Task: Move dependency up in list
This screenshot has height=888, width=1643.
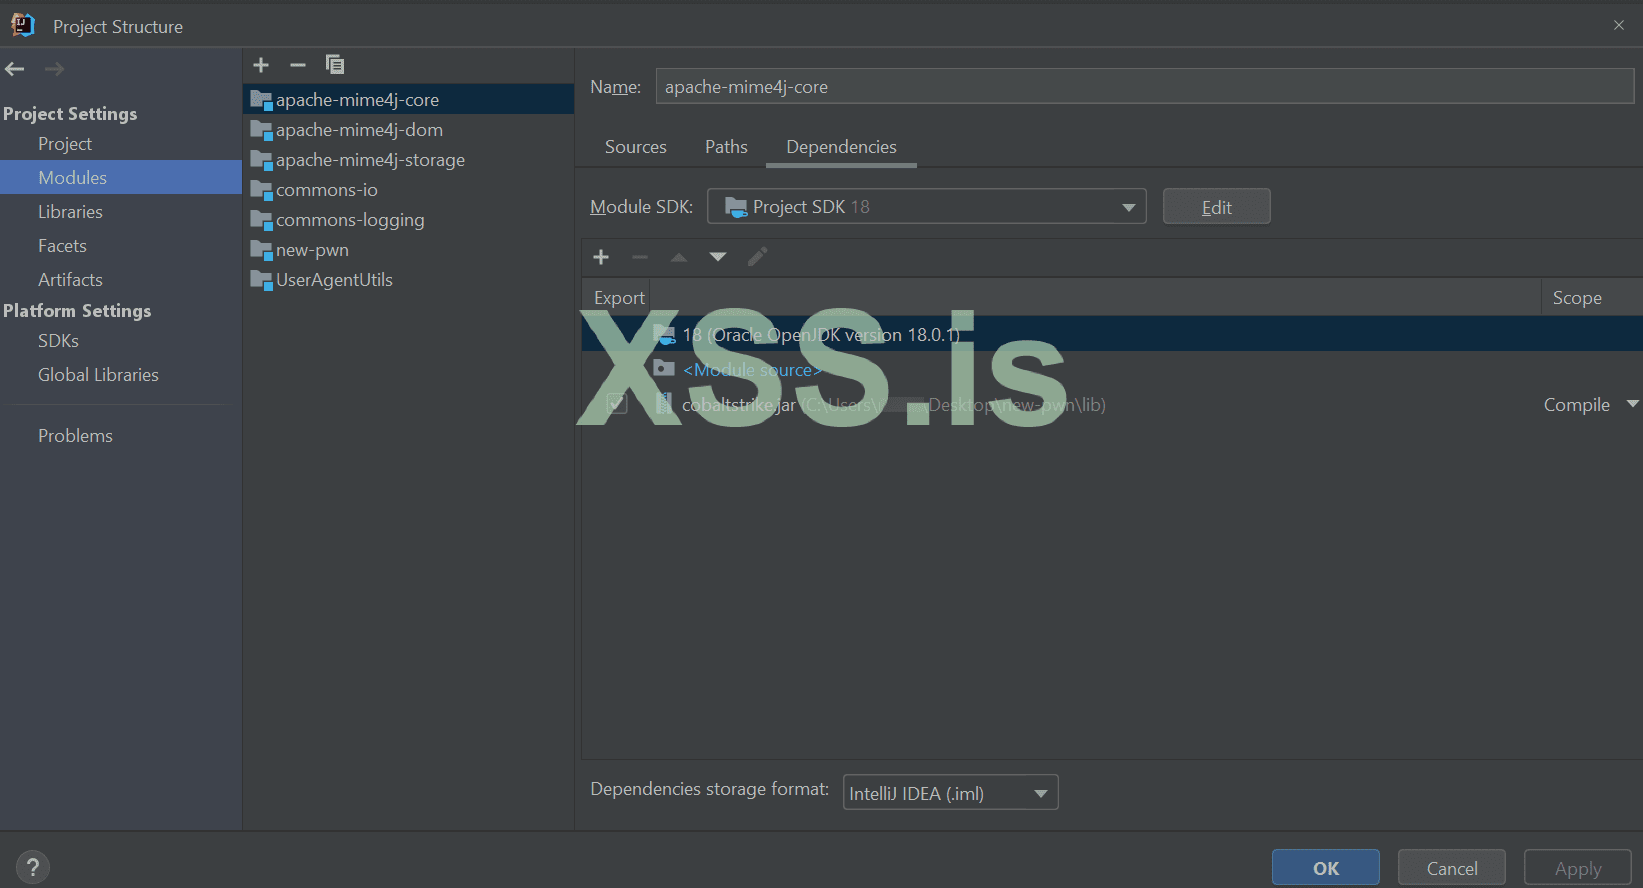Action: tap(679, 257)
